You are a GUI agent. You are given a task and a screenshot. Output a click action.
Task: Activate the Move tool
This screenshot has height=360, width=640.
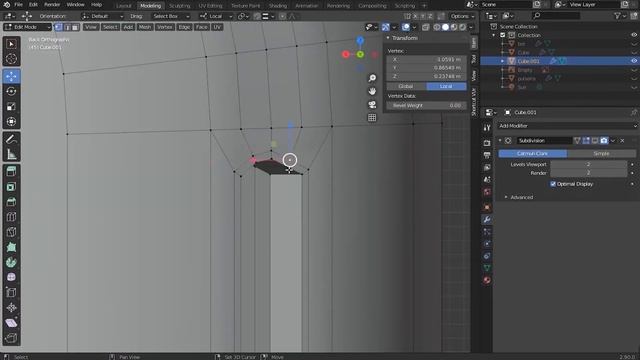(x=11, y=76)
